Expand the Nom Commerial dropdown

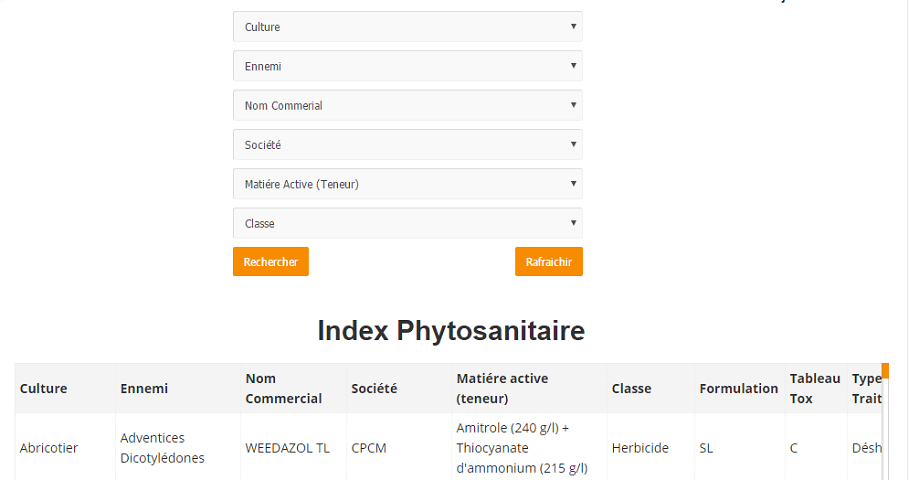pyautogui.click(x=408, y=106)
